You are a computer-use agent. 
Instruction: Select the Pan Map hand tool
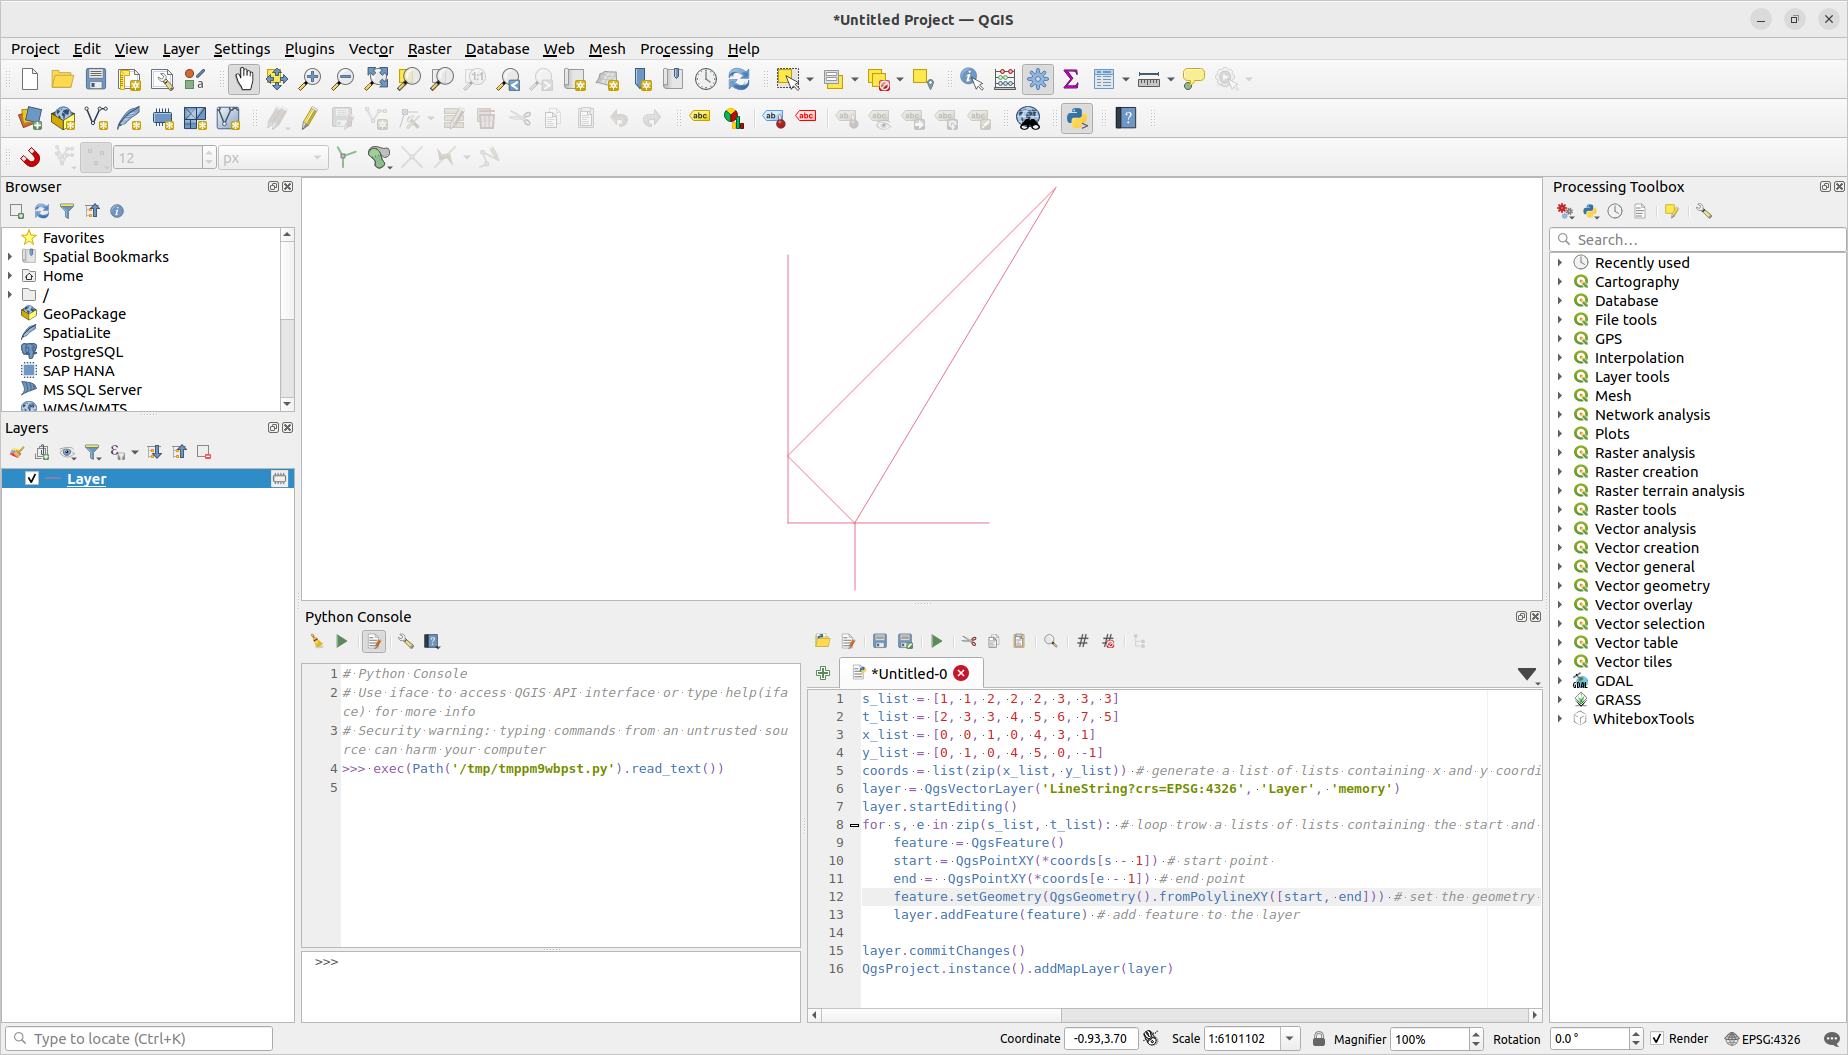pyautogui.click(x=244, y=79)
